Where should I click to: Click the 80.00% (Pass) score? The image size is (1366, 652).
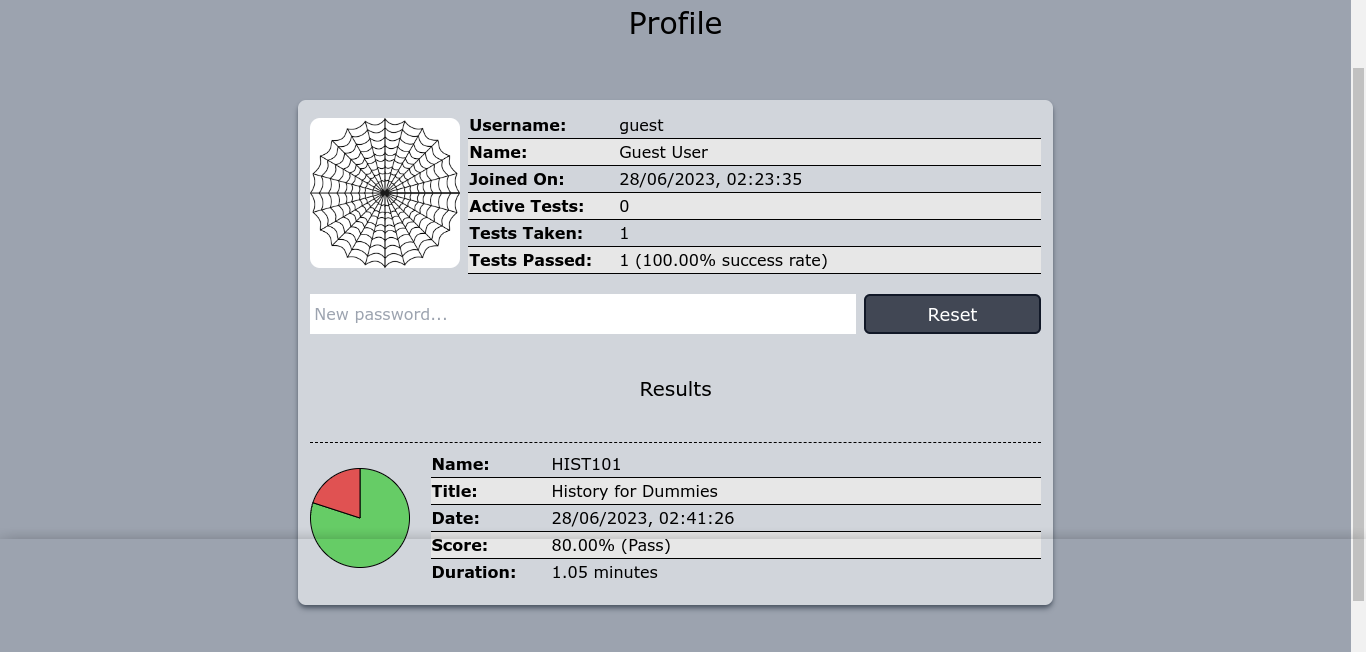611,545
